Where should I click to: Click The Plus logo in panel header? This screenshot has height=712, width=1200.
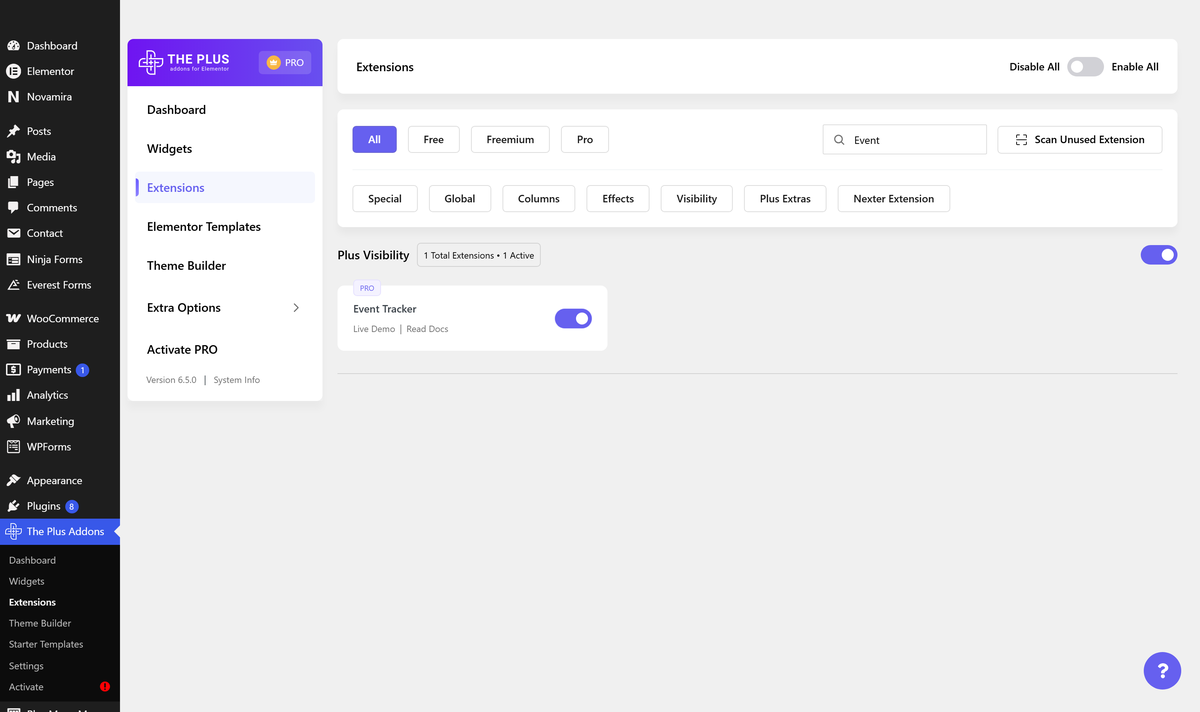(184, 63)
